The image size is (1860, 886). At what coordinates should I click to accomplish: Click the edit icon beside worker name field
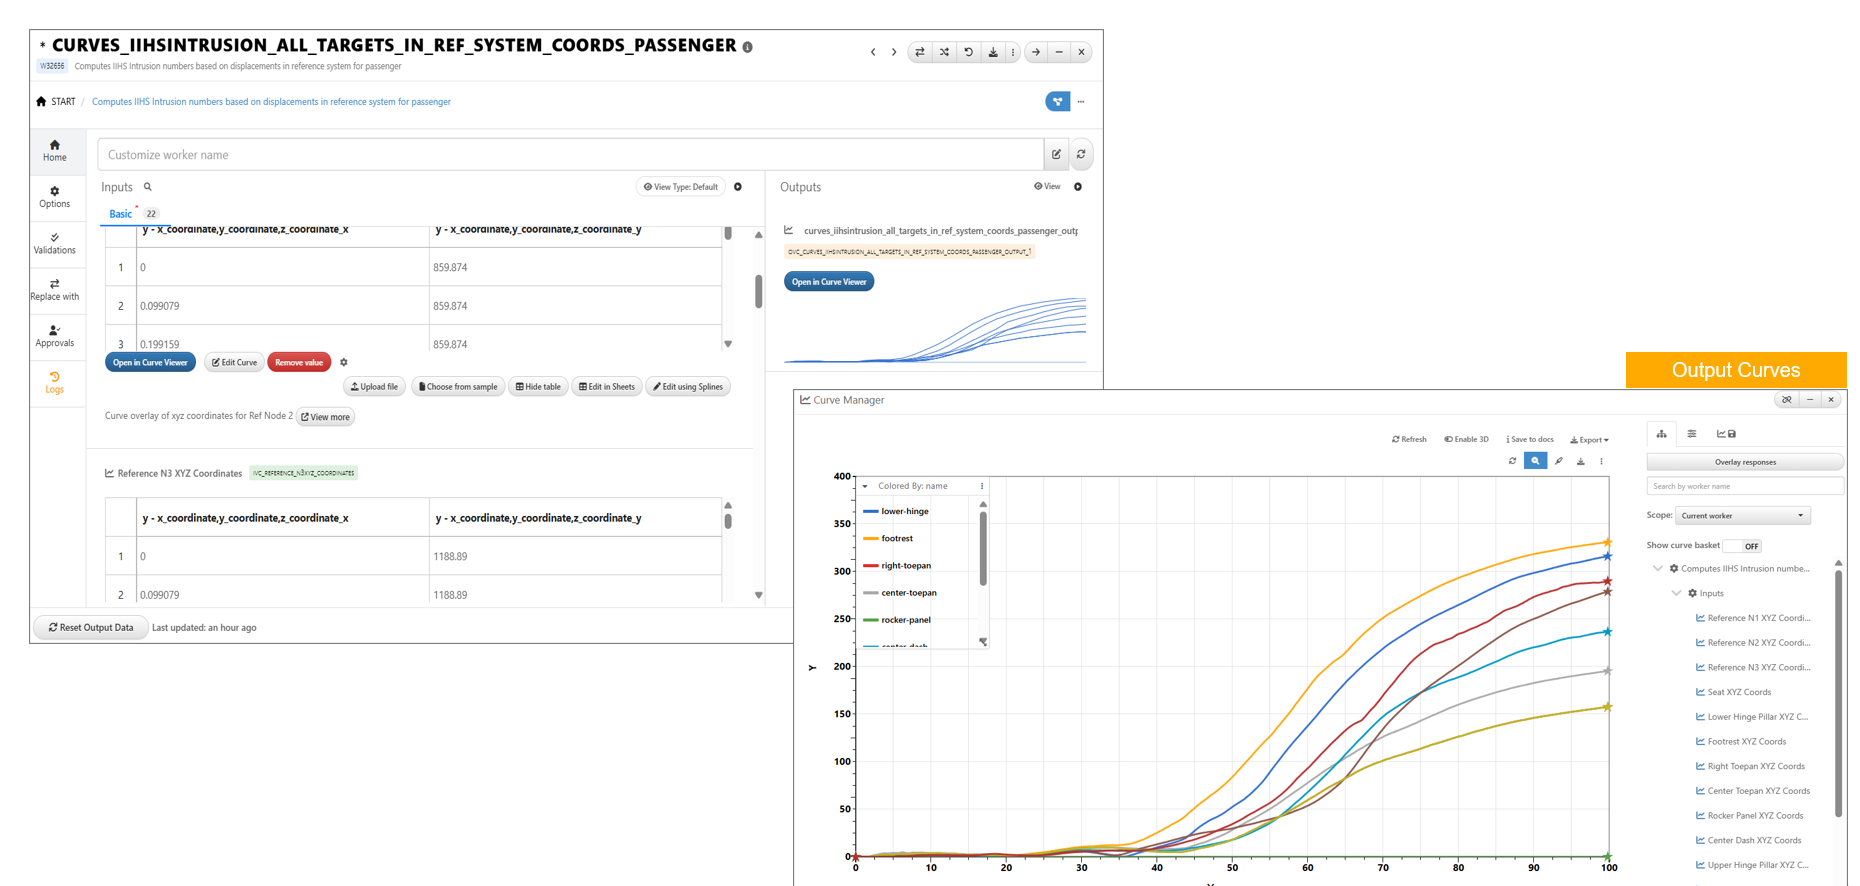1056,154
